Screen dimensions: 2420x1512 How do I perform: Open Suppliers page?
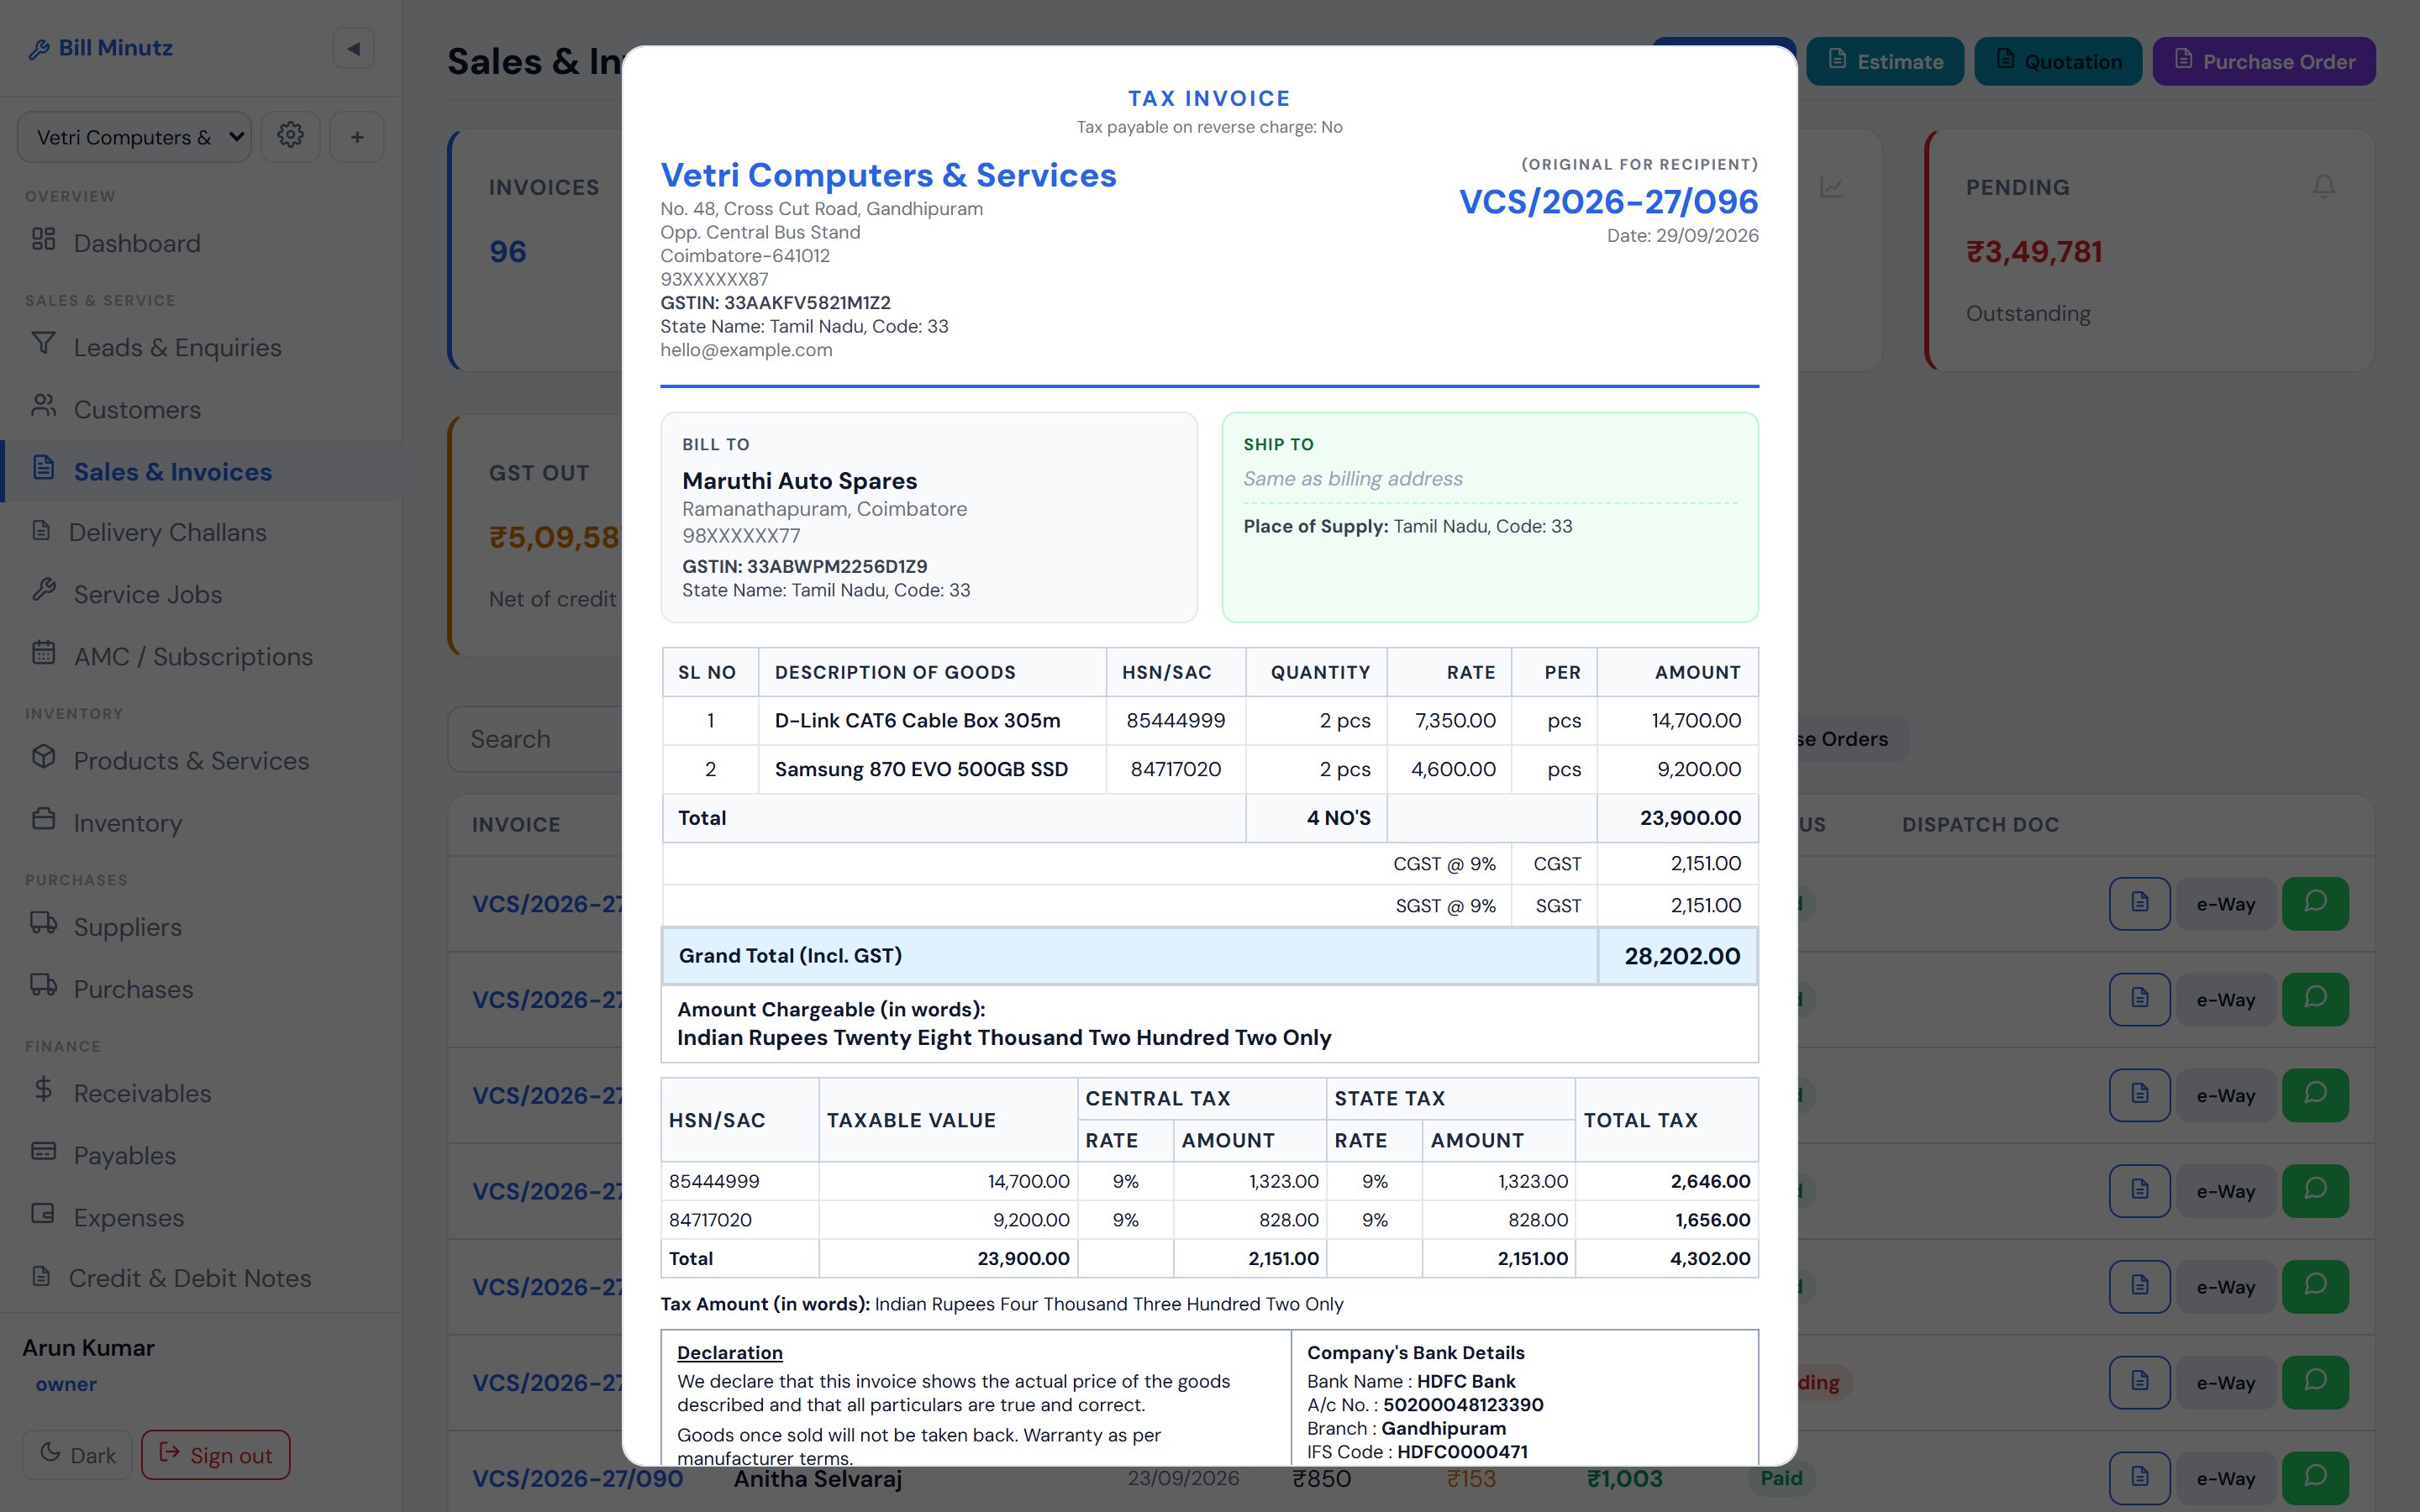[x=200, y=926]
